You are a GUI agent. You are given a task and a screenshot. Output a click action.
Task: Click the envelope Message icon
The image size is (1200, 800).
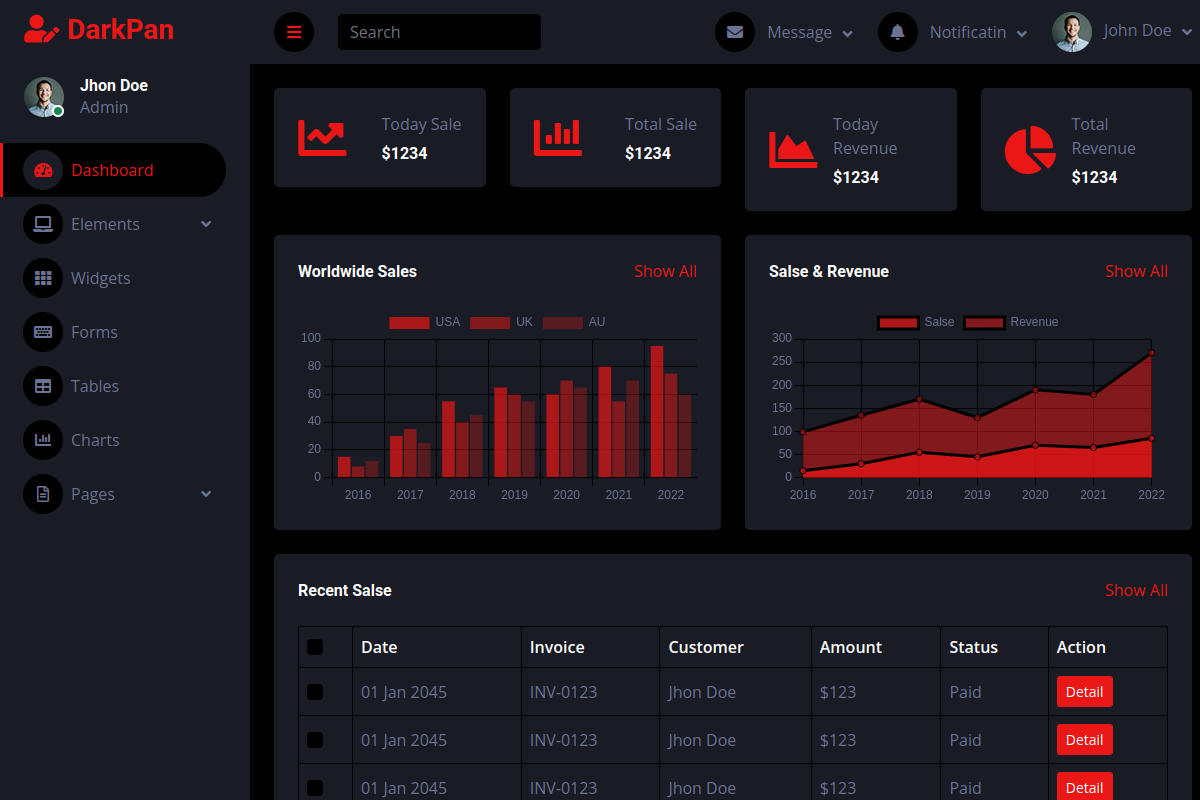[735, 32]
